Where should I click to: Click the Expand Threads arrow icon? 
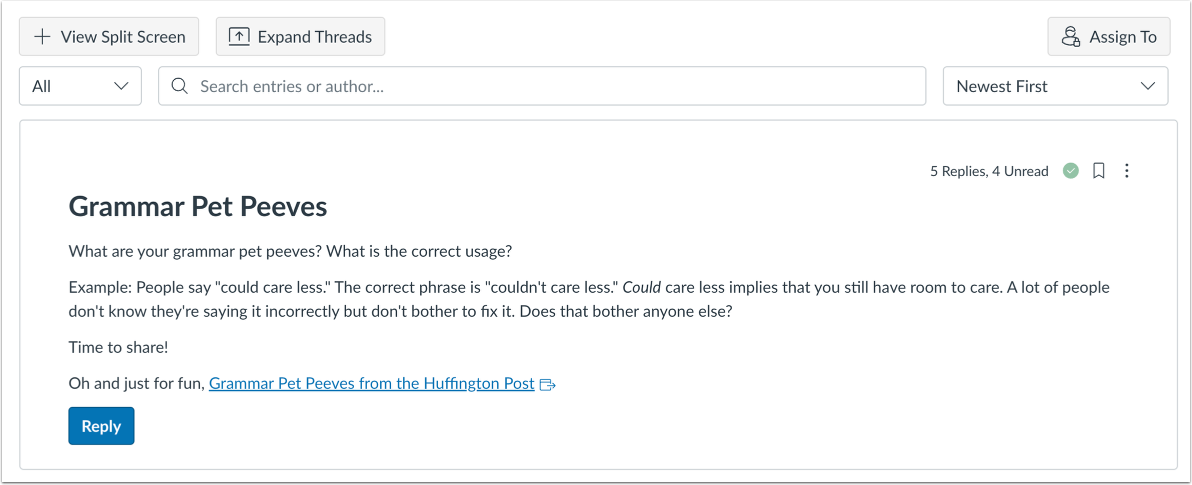click(239, 37)
